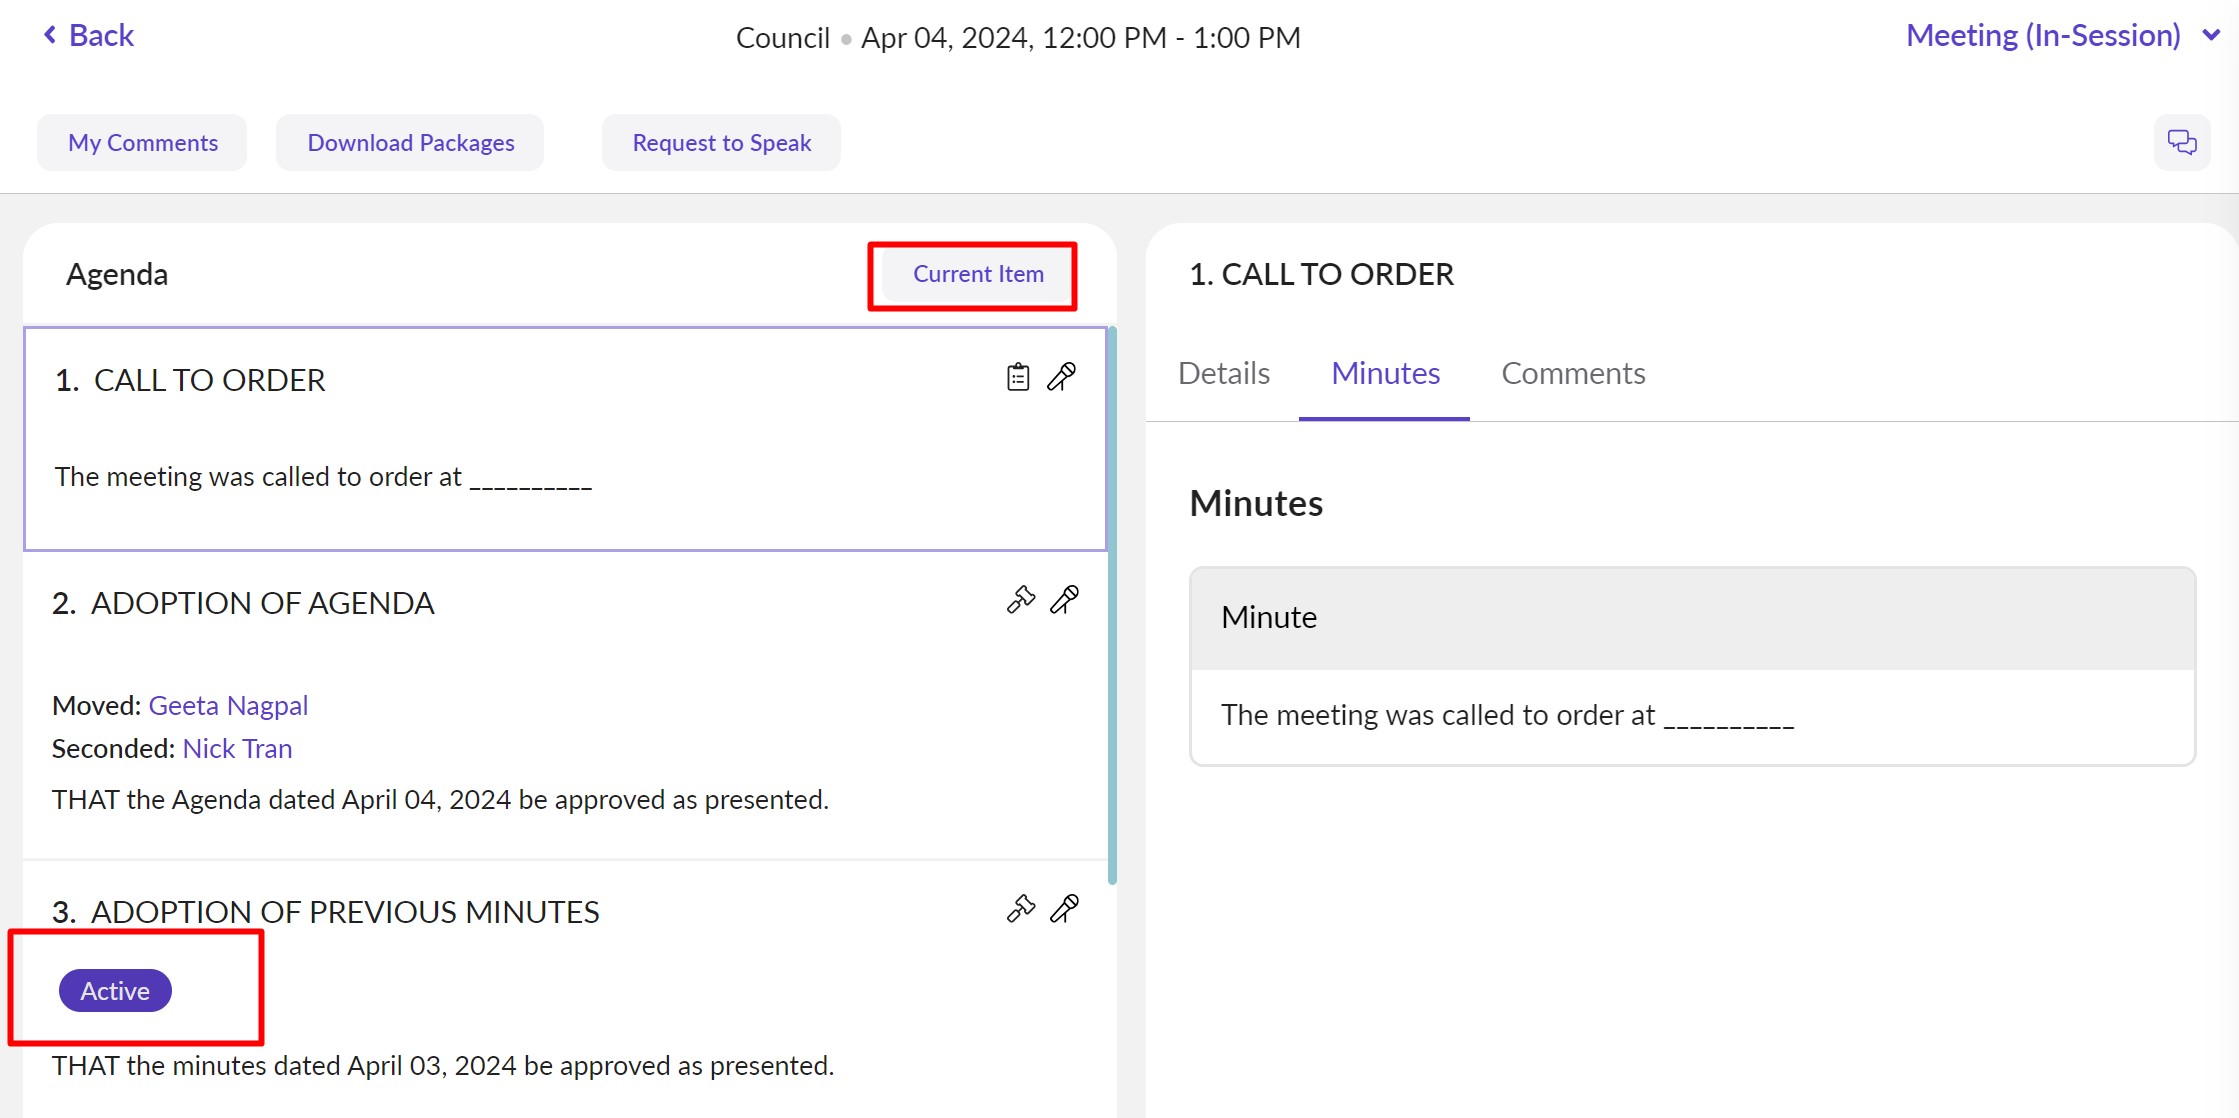Open the Nick Tran seconder link
Image resolution: width=2239 pixels, height=1118 pixels.
[x=237, y=749]
